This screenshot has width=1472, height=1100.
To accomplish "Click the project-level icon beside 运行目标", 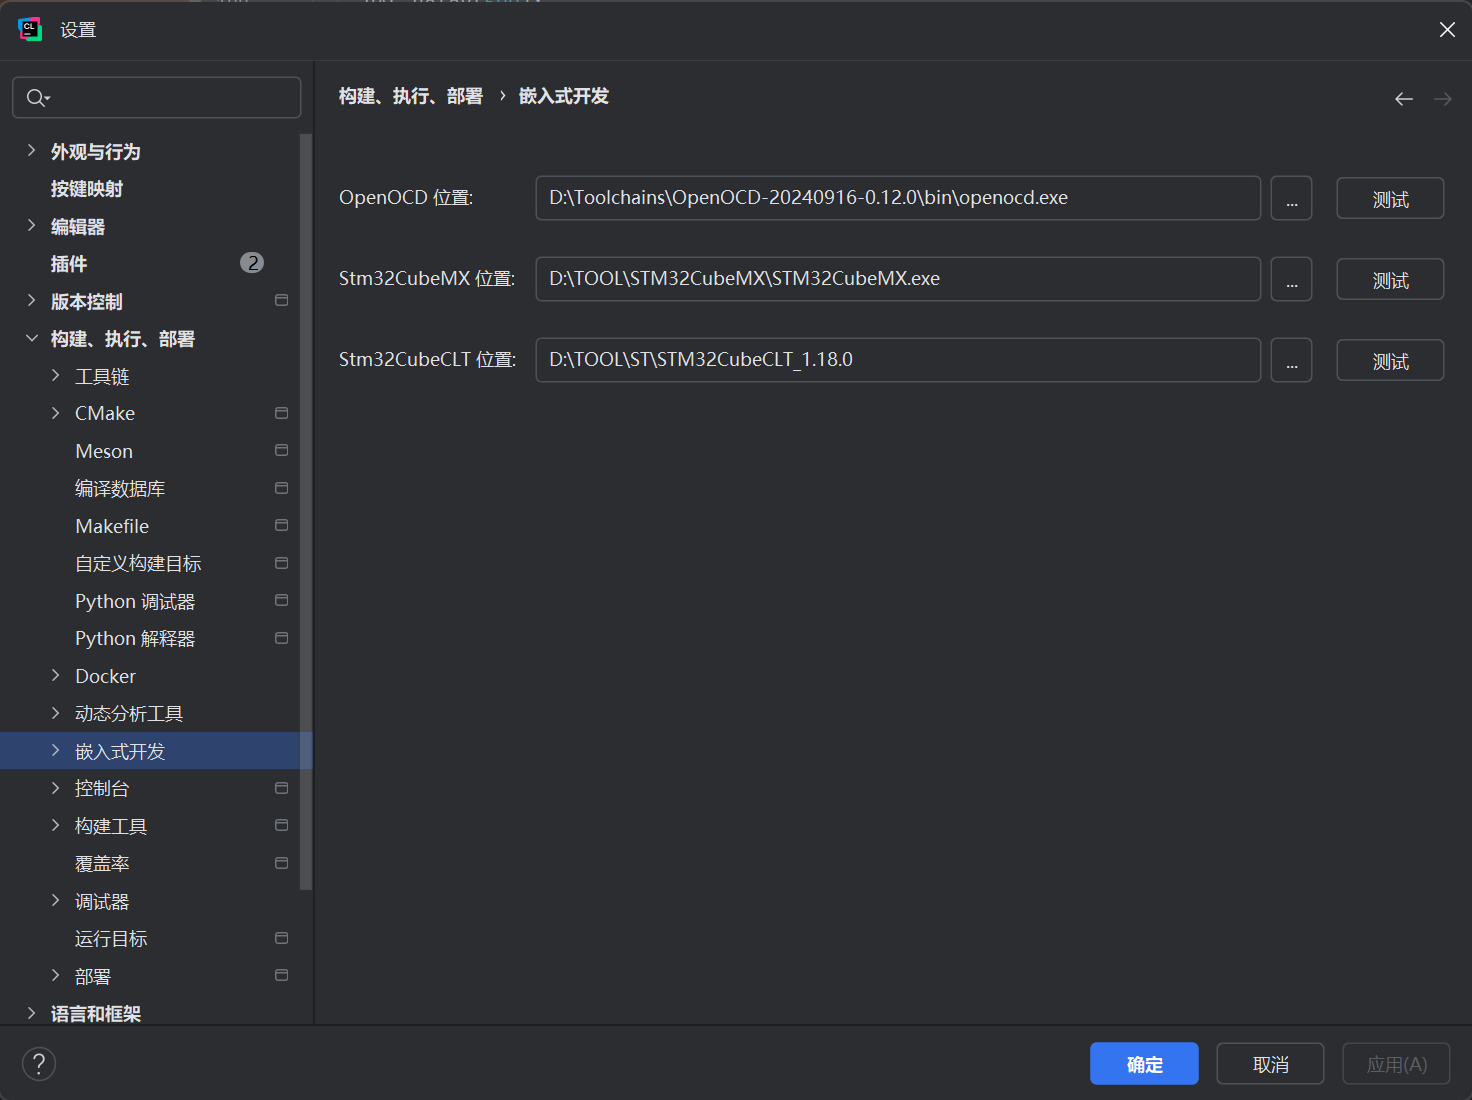I will pos(281,938).
